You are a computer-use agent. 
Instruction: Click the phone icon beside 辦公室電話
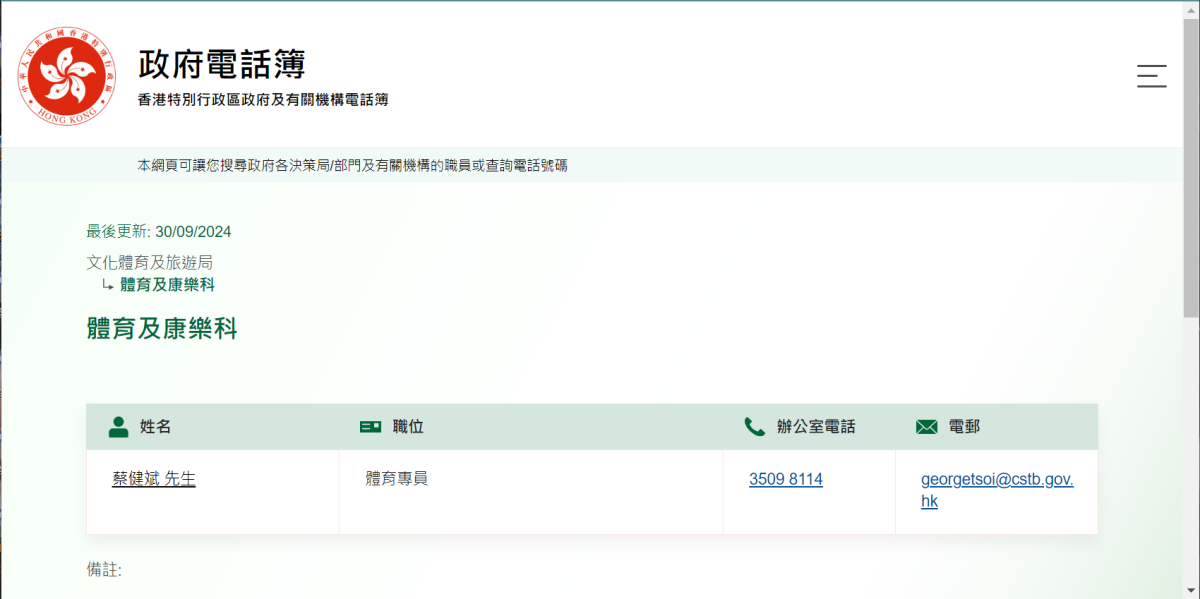pos(755,427)
